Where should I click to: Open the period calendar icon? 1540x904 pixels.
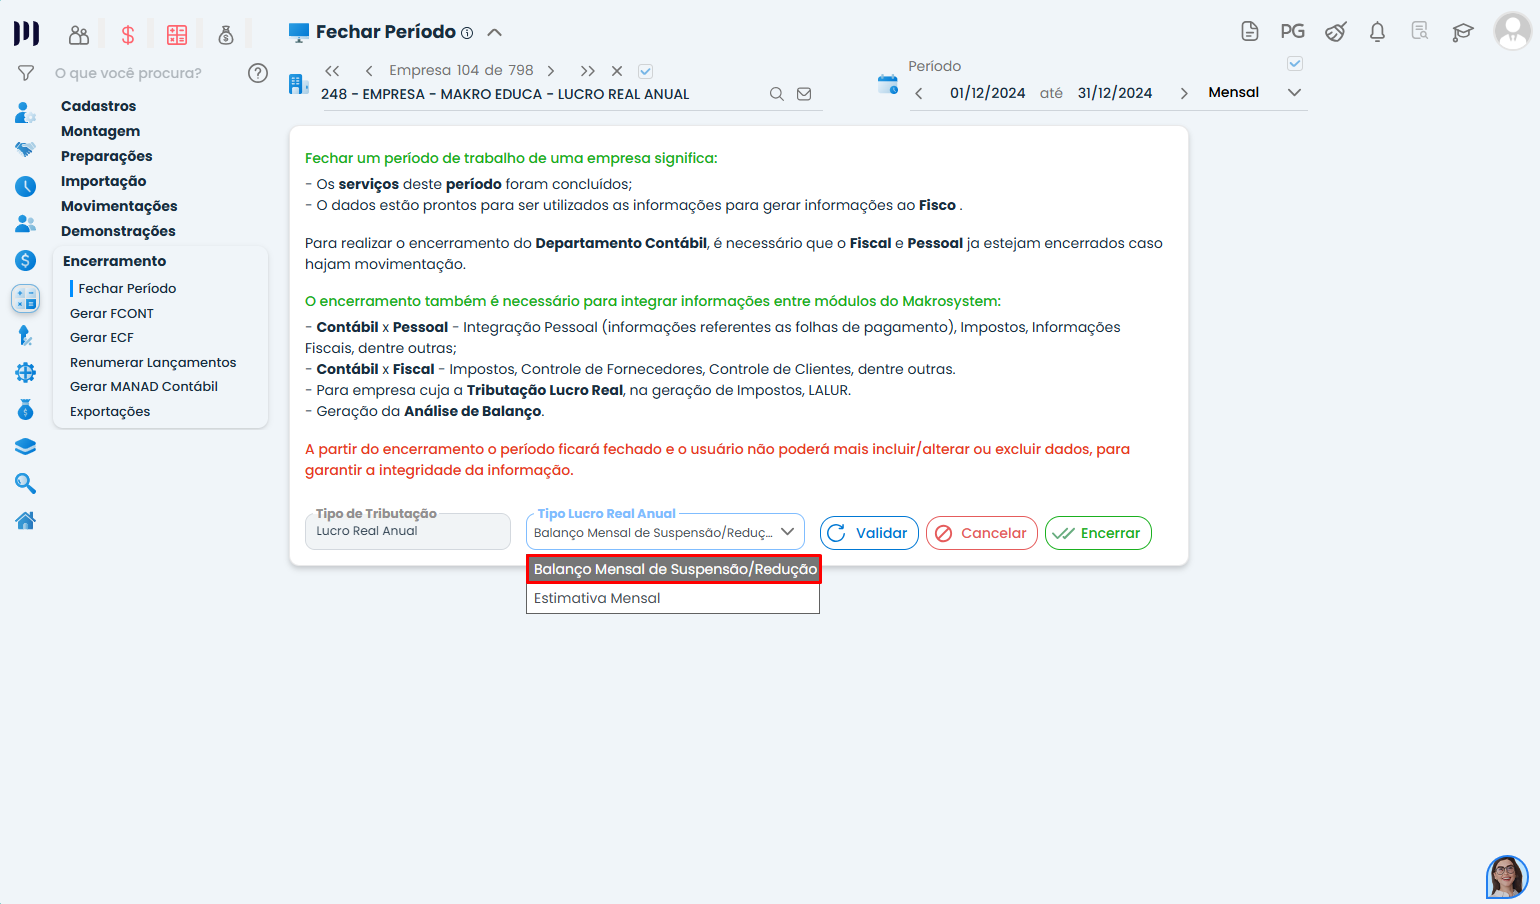(888, 84)
